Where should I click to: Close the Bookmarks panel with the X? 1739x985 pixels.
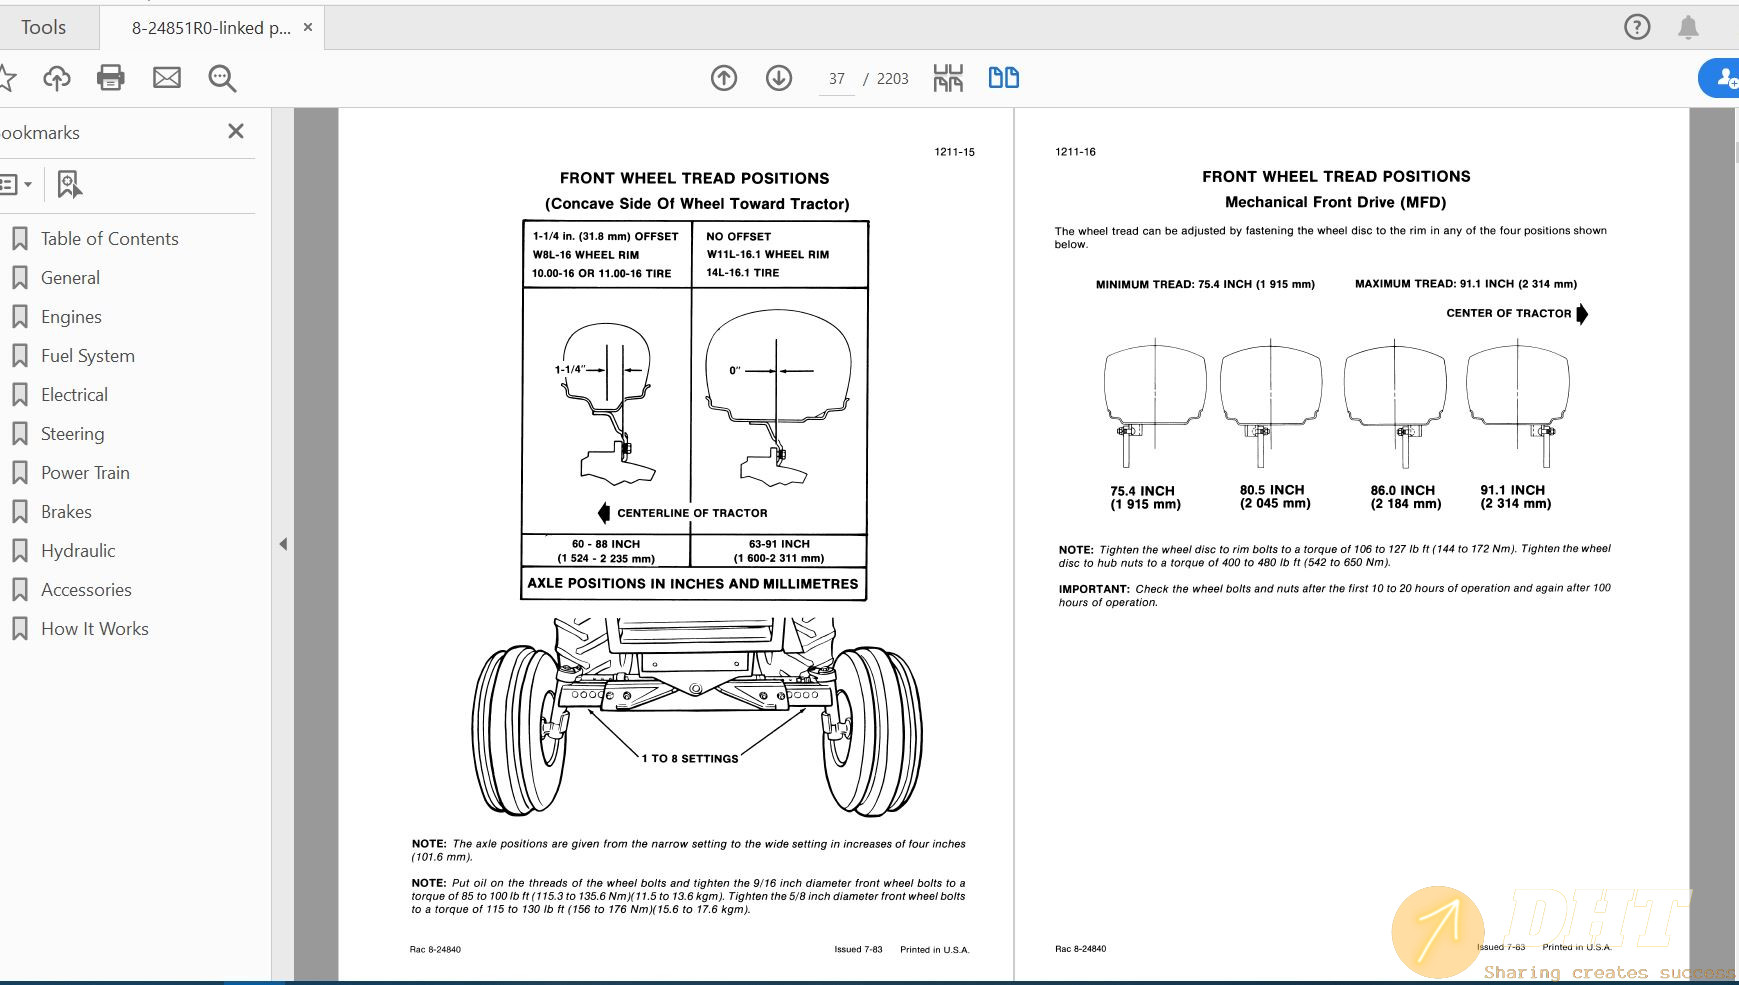pyautogui.click(x=236, y=131)
